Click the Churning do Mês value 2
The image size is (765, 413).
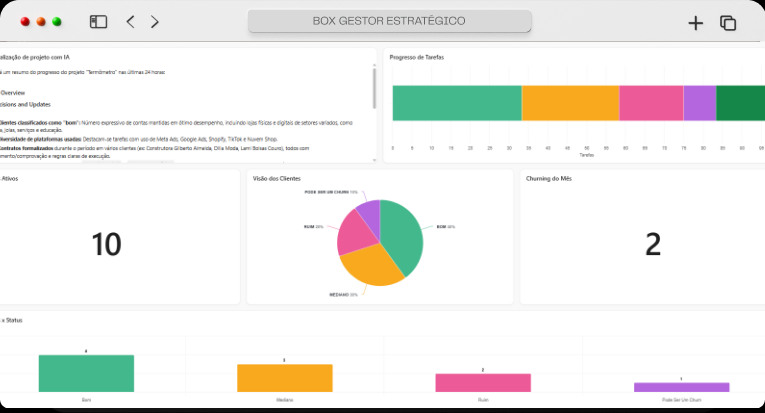click(653, 244)
